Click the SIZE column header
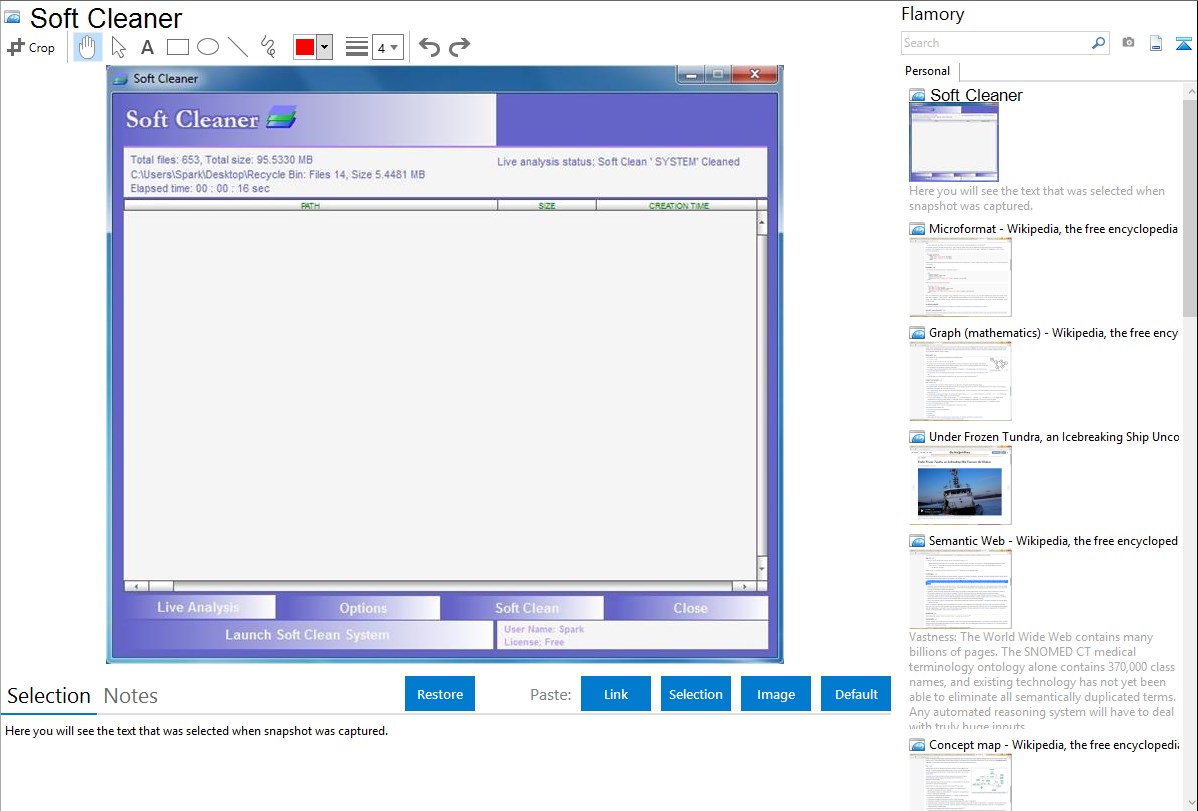 tap(547, 206)
